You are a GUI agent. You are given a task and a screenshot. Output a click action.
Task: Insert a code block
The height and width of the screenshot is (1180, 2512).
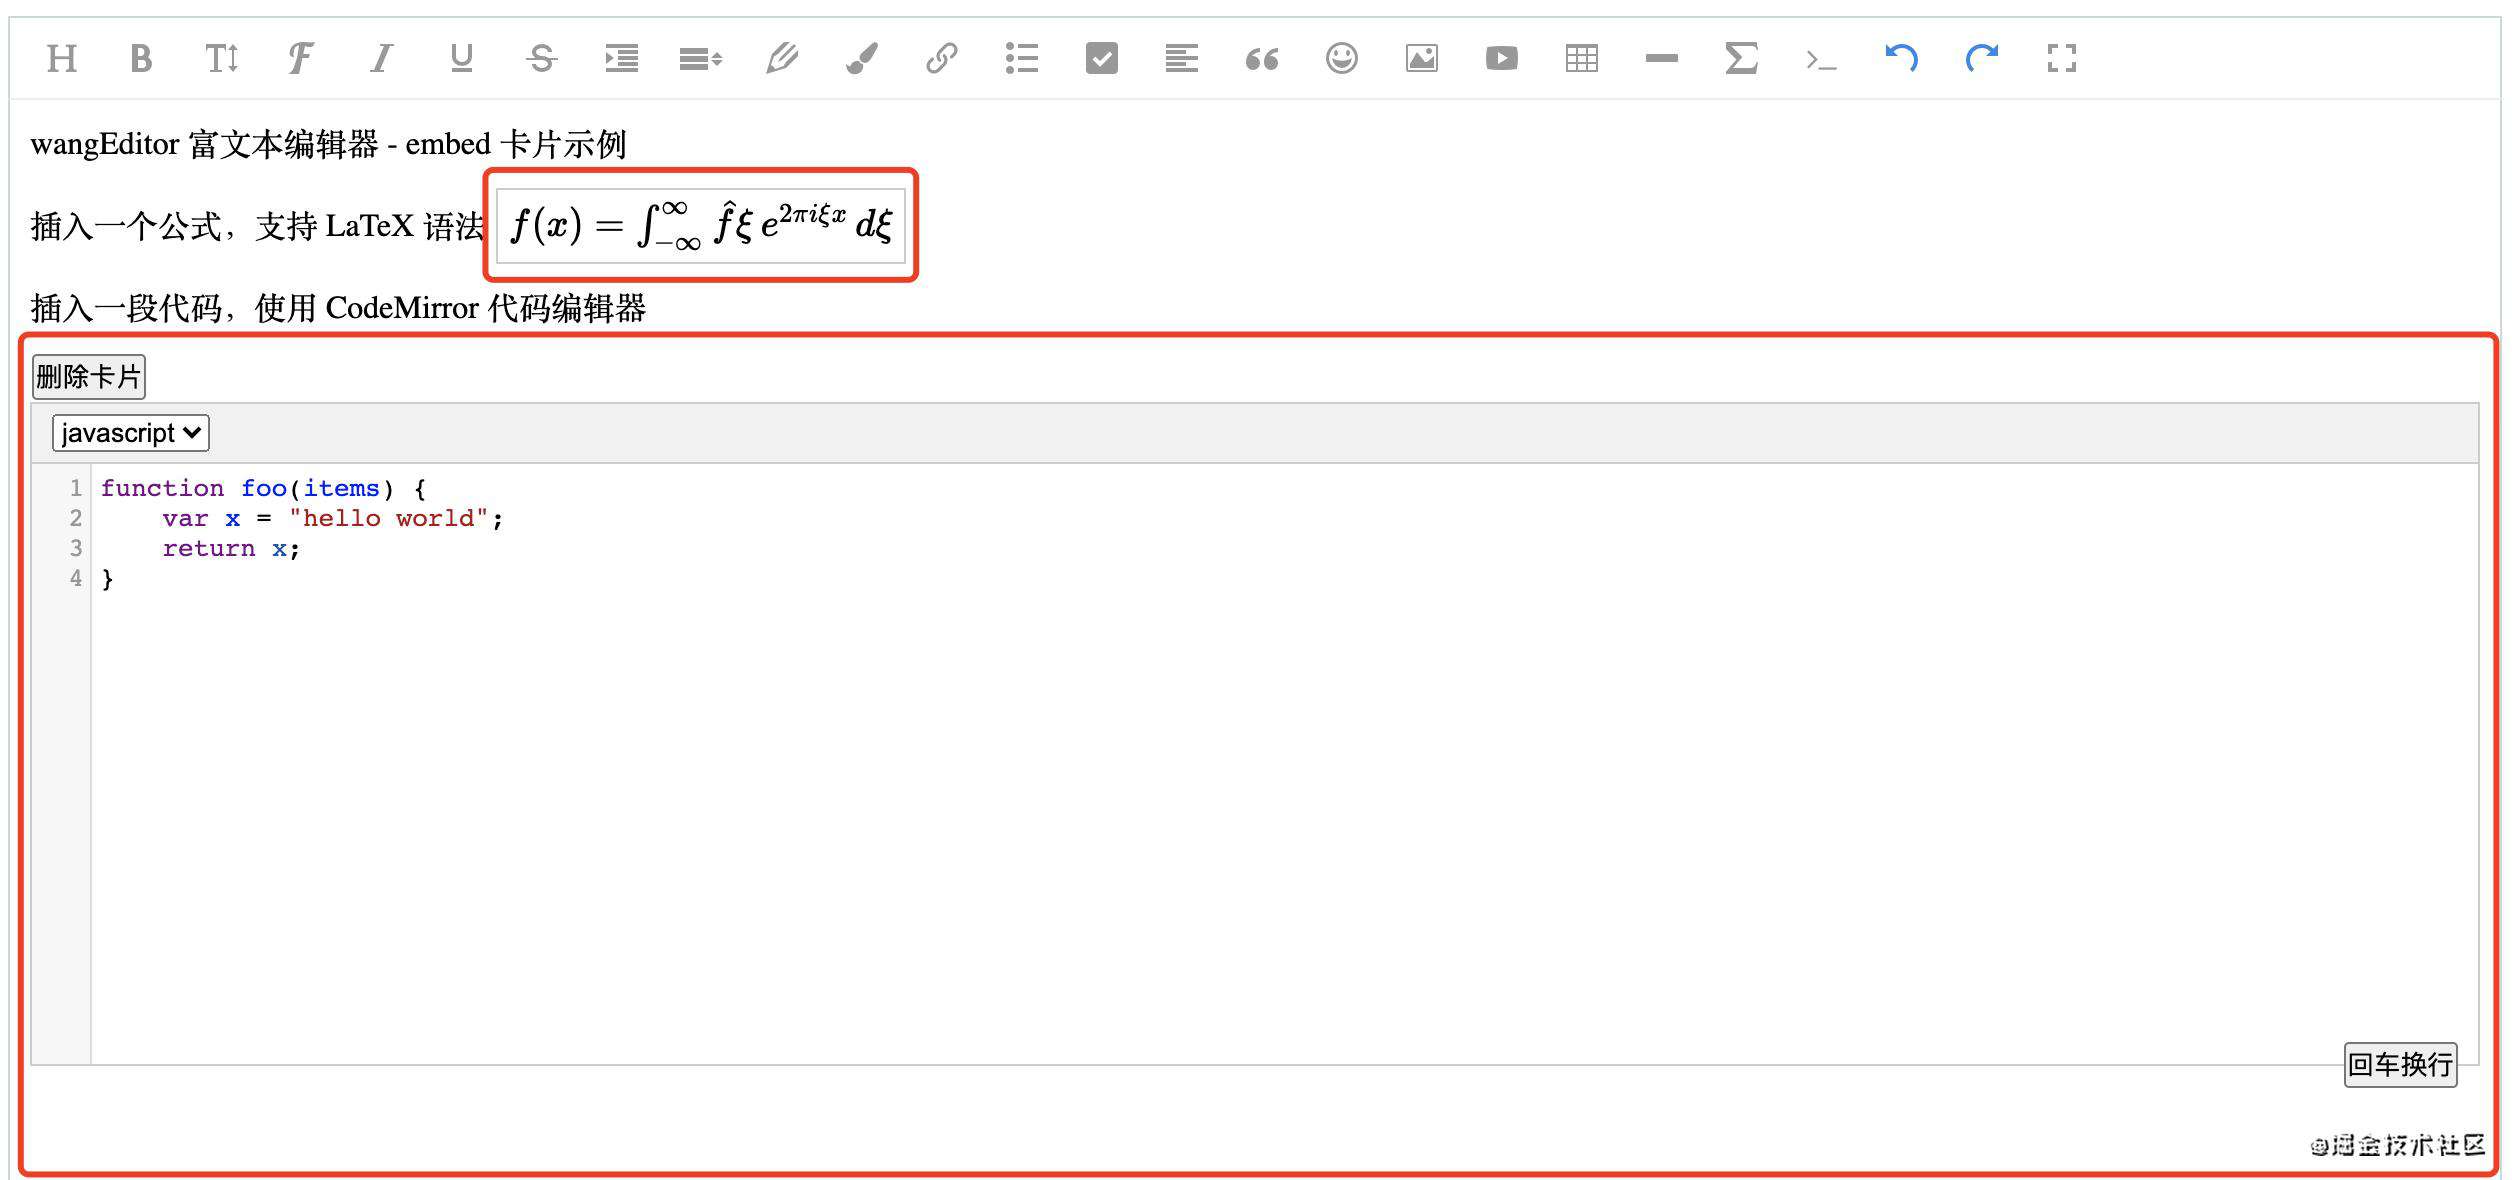click(x=1821, y=58)
